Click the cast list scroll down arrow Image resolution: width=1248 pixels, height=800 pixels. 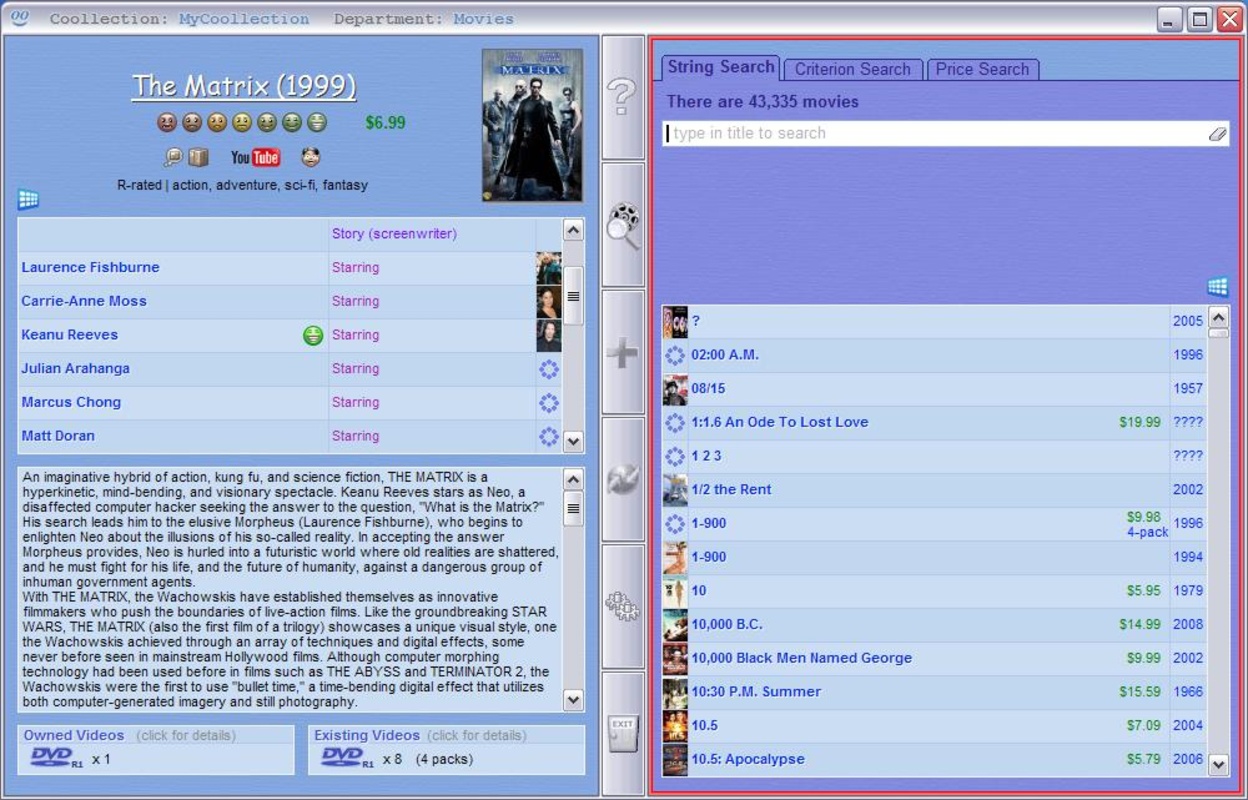coord(573,439)
